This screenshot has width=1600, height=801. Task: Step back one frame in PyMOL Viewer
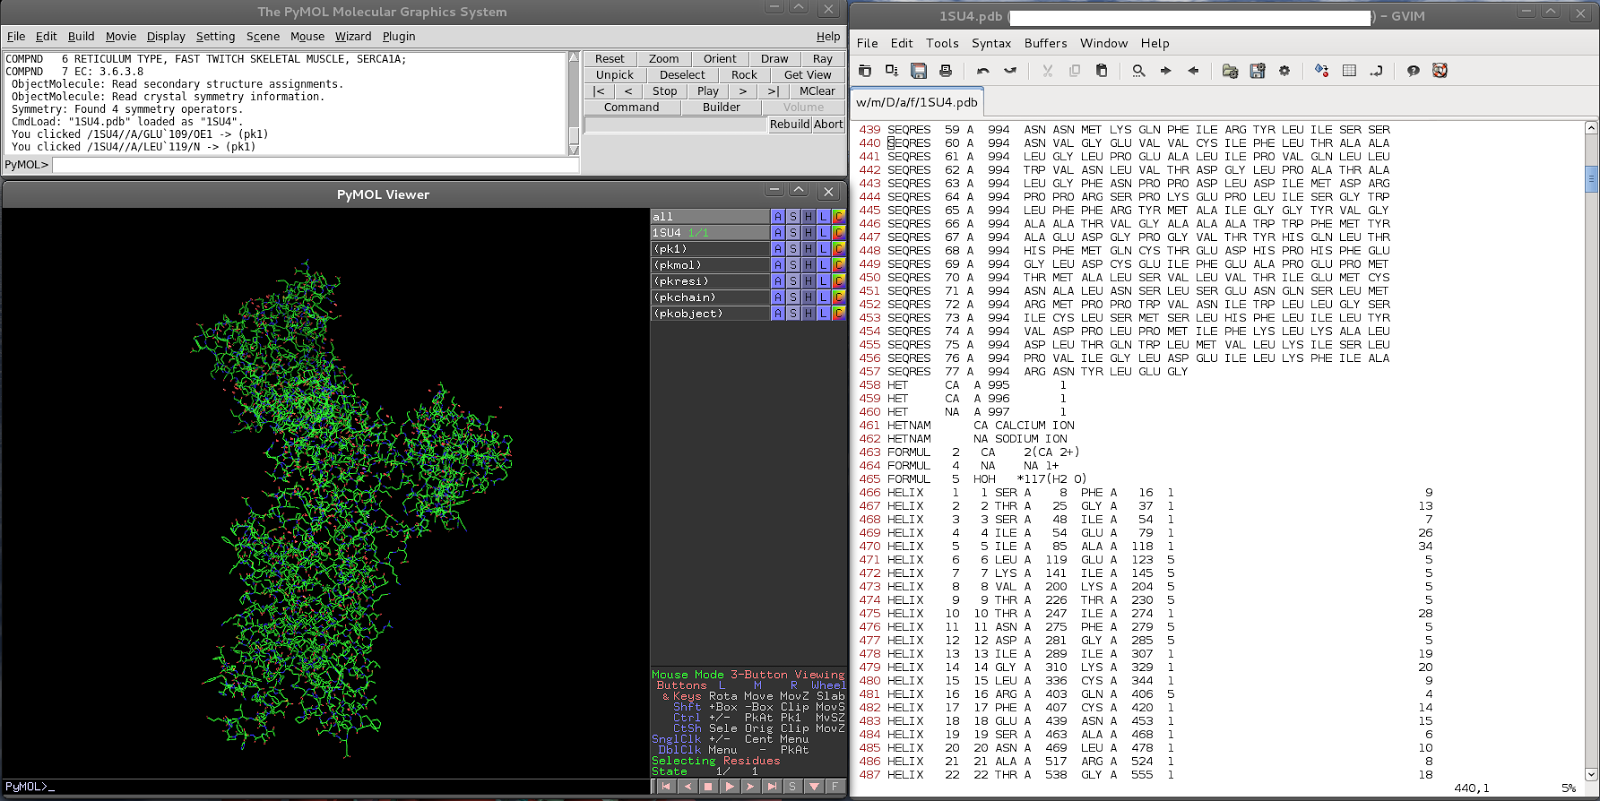(687, 787)
